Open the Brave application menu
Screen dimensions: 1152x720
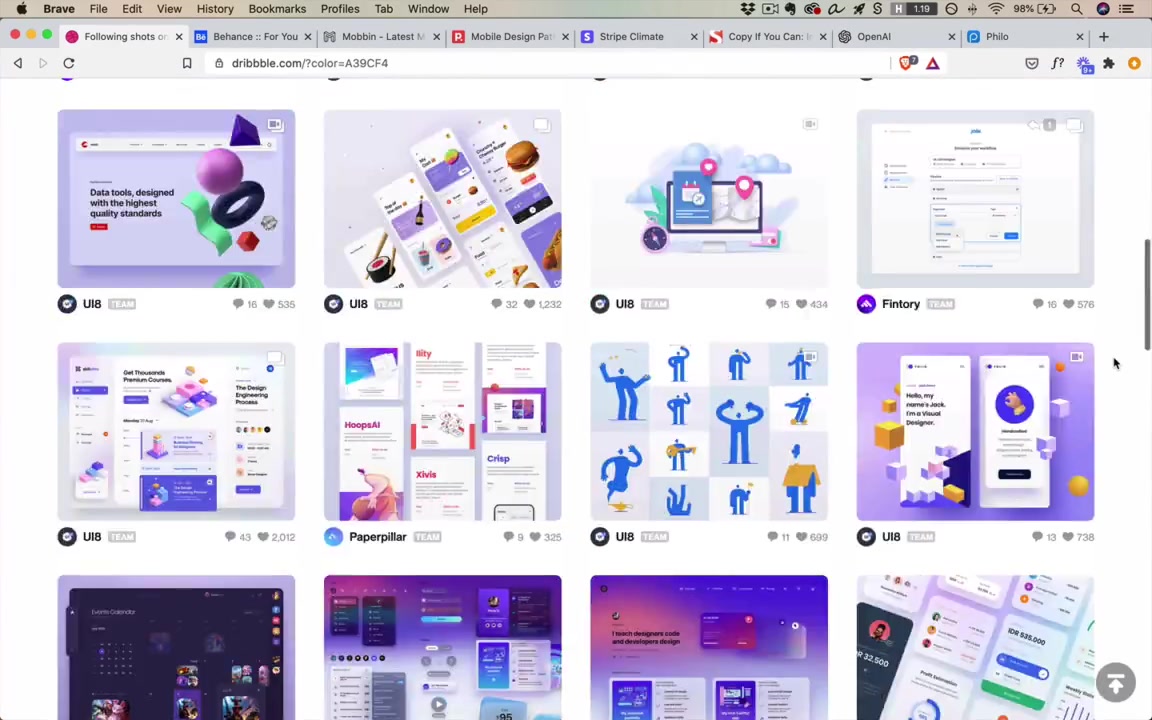[x=59, y=9]
